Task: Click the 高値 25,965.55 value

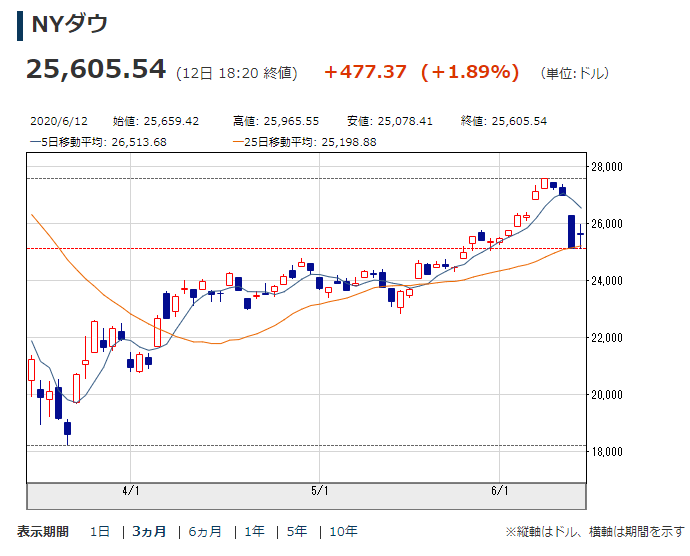Action: click(290, 121)
